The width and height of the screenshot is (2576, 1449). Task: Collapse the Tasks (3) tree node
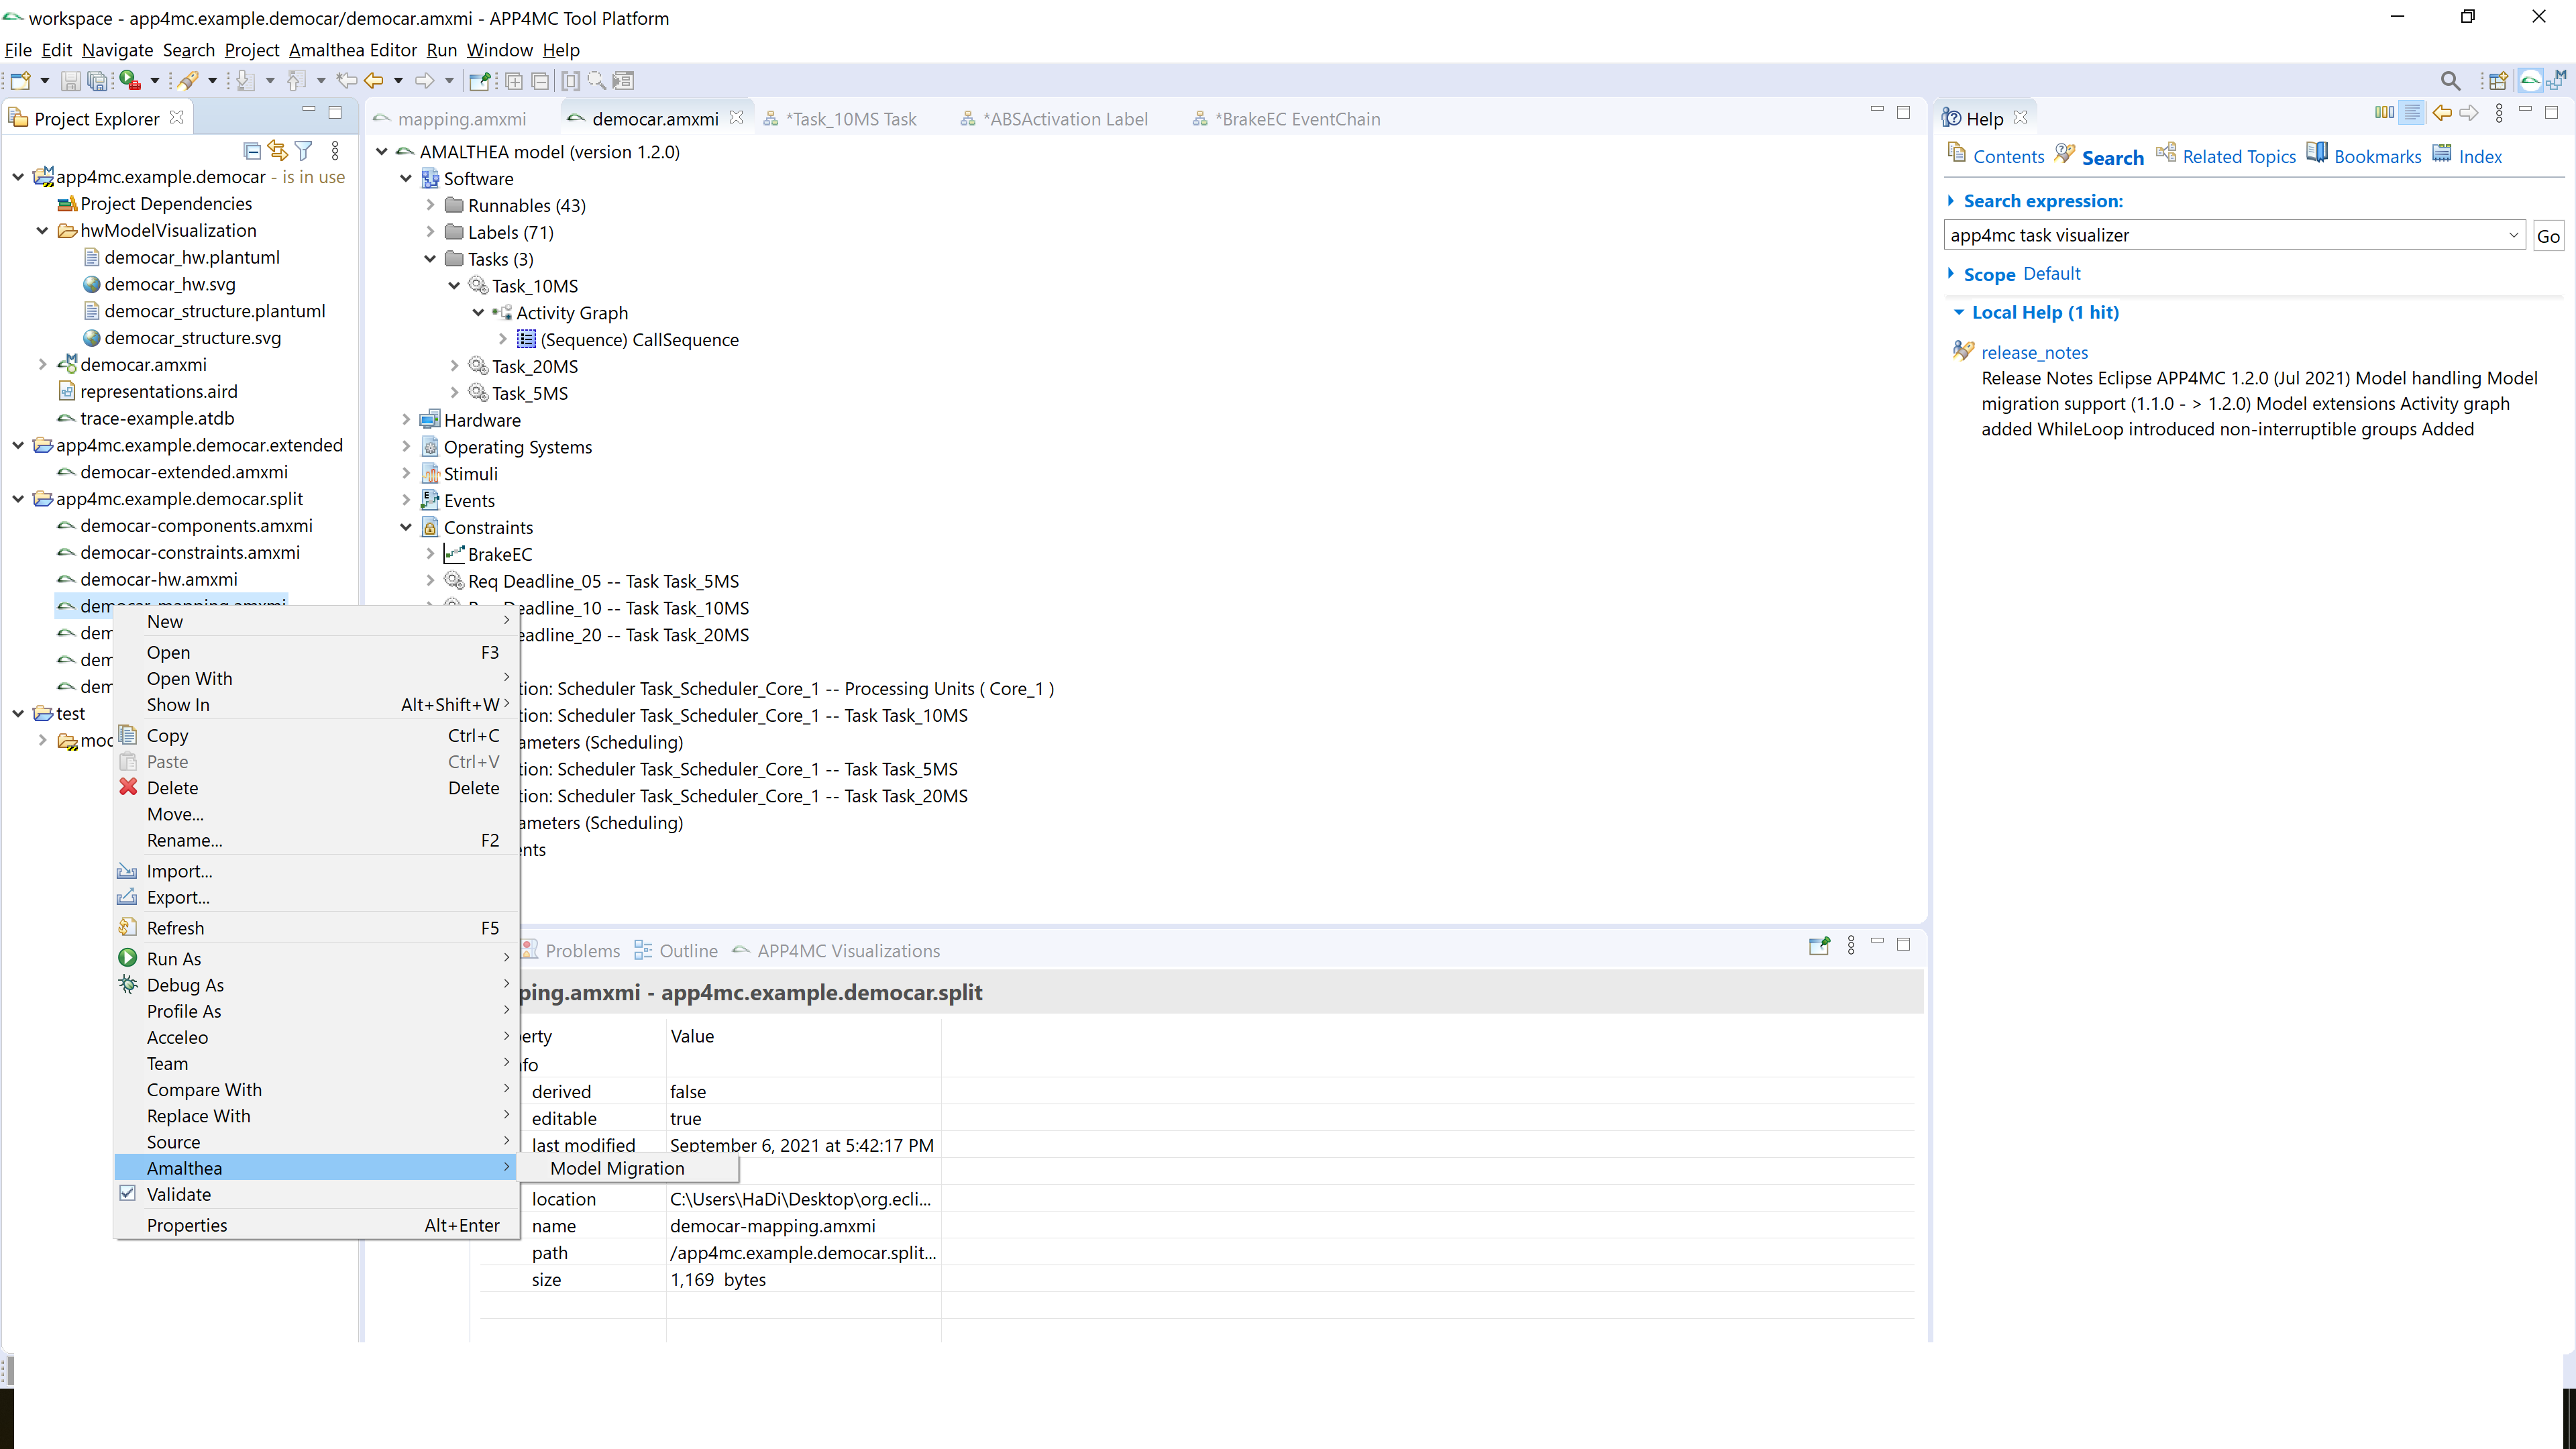point(430,259)
